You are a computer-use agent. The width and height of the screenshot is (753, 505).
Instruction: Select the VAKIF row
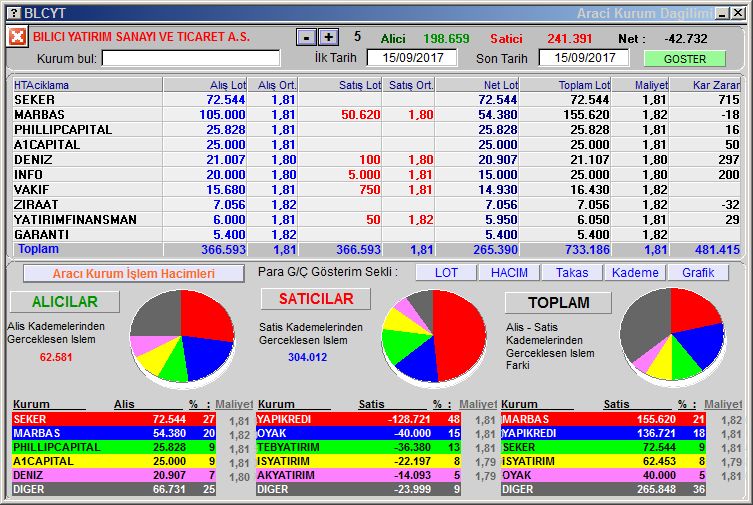[x=376, y=189]
